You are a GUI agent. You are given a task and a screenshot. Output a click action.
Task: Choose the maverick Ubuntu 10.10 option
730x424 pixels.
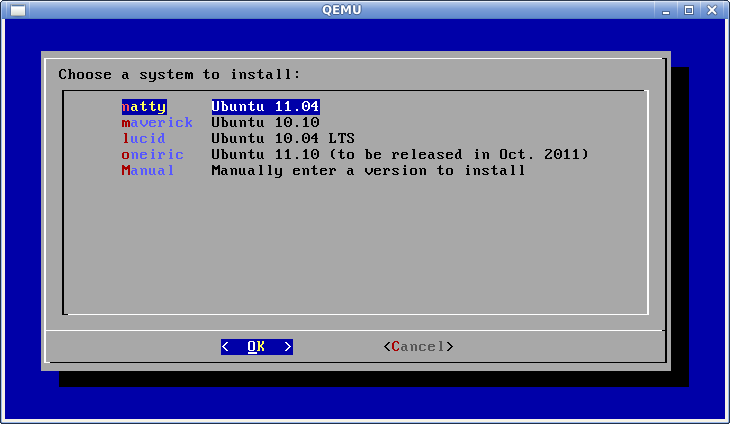click(x=221, y=122)
